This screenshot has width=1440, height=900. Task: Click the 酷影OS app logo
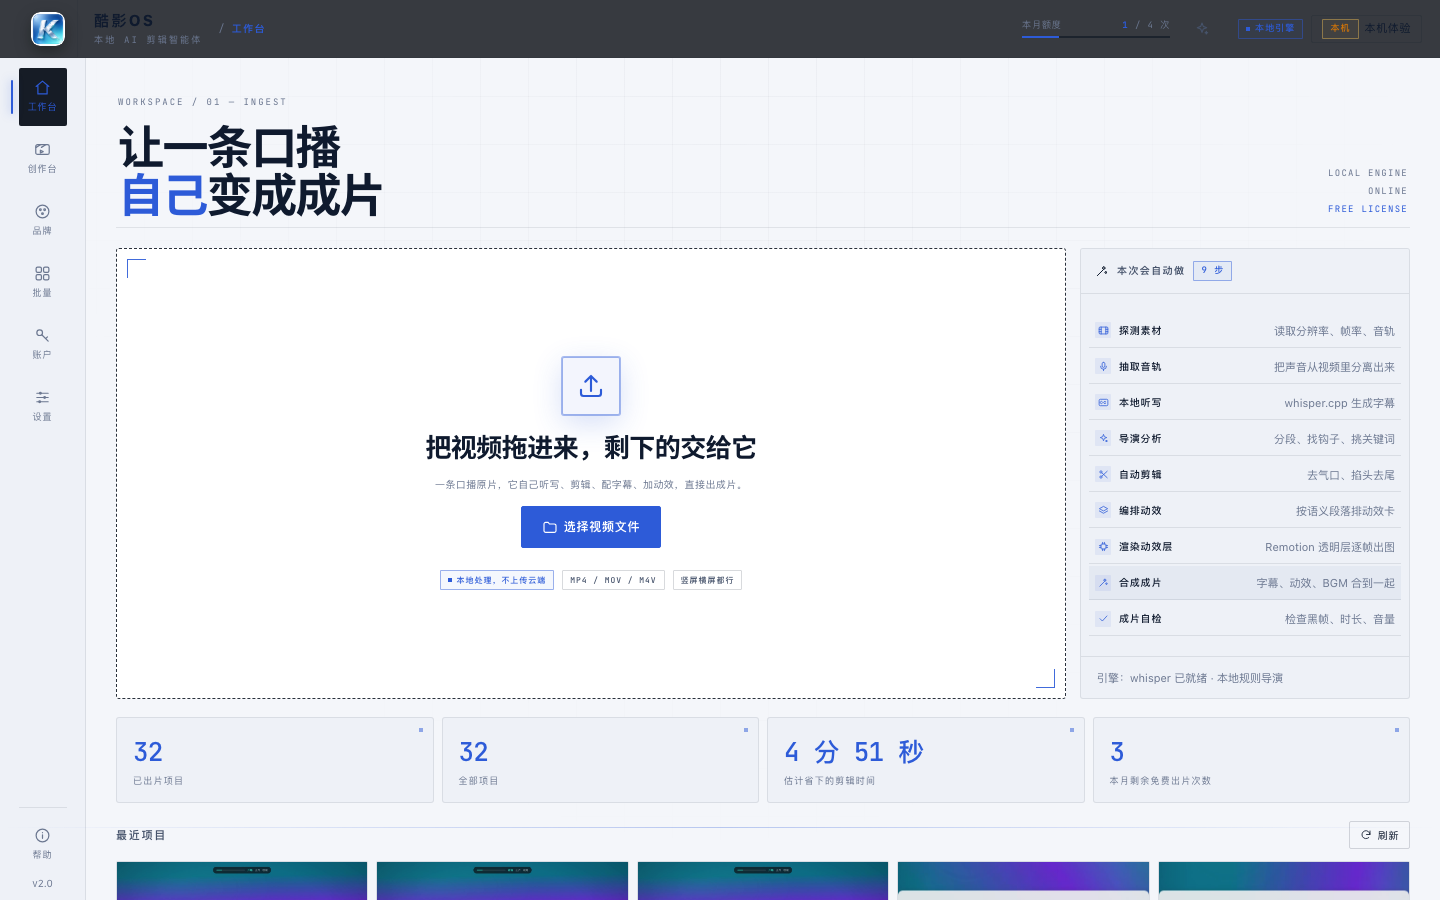click(48, 29)
